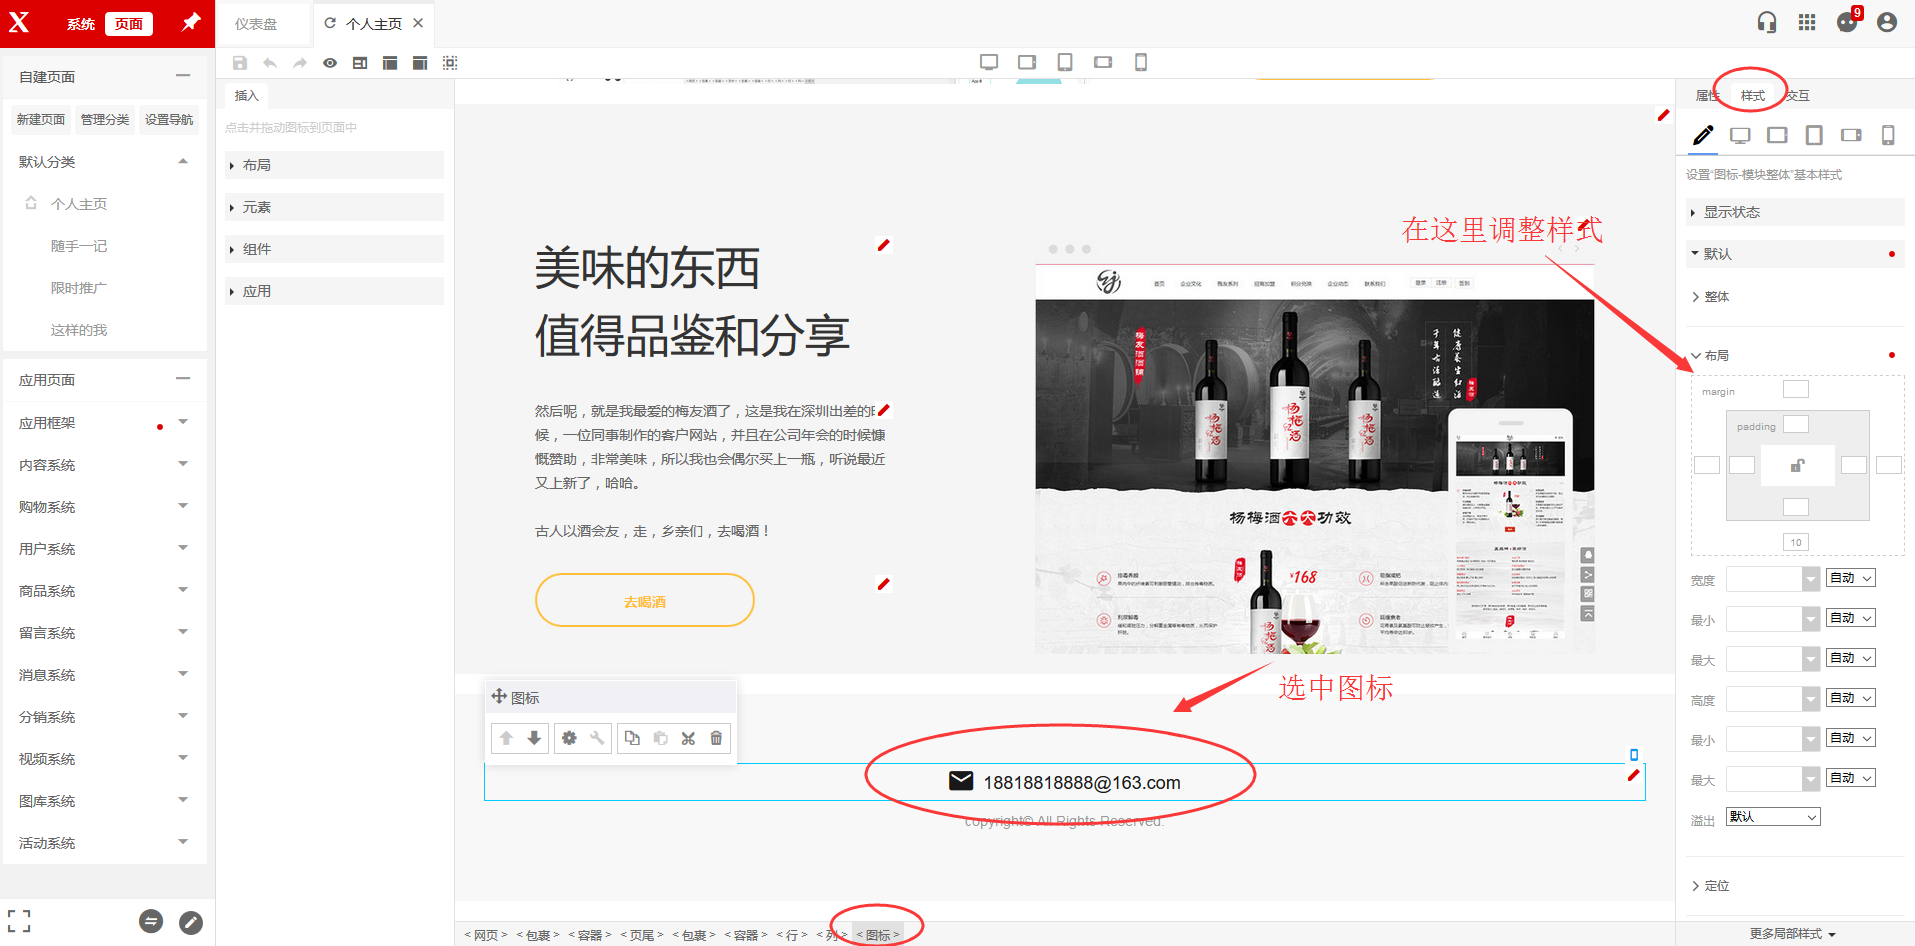This screenshot has width=1915, height=946.
Task: Copy the selected icon module
Action: [632, 738]
